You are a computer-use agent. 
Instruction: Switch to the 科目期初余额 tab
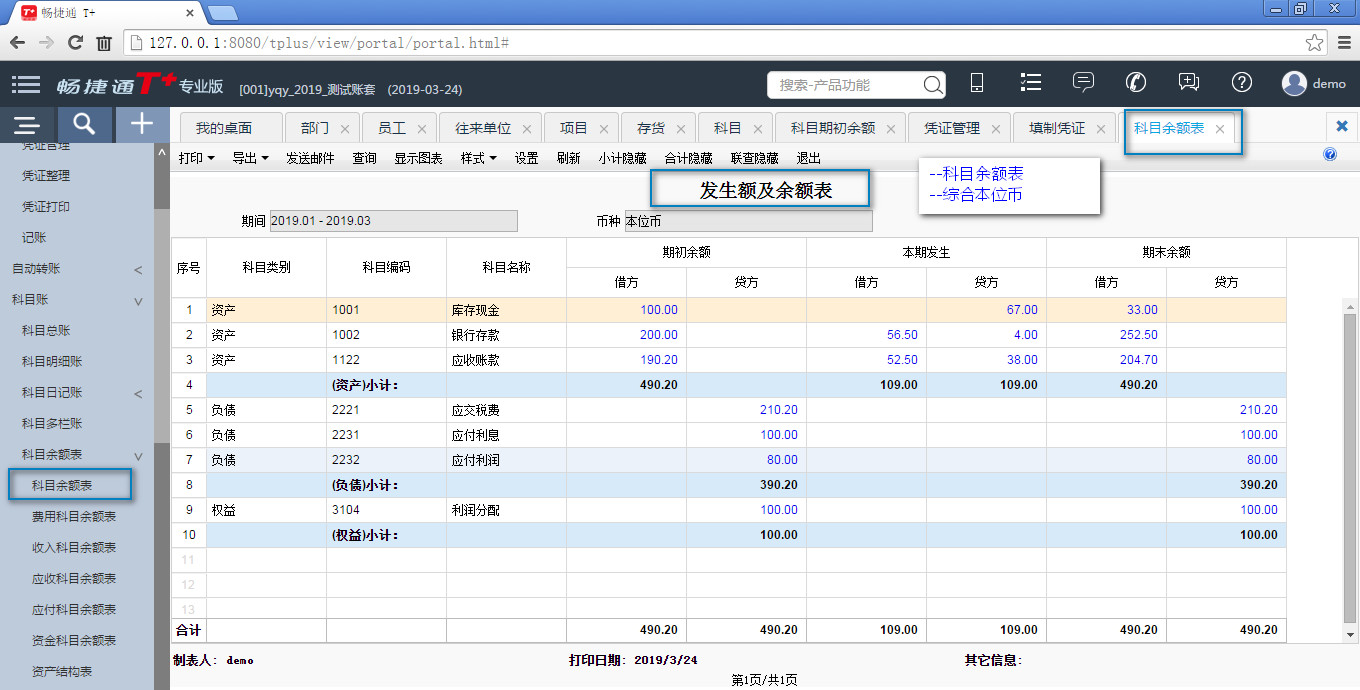(x=832, y=129)
